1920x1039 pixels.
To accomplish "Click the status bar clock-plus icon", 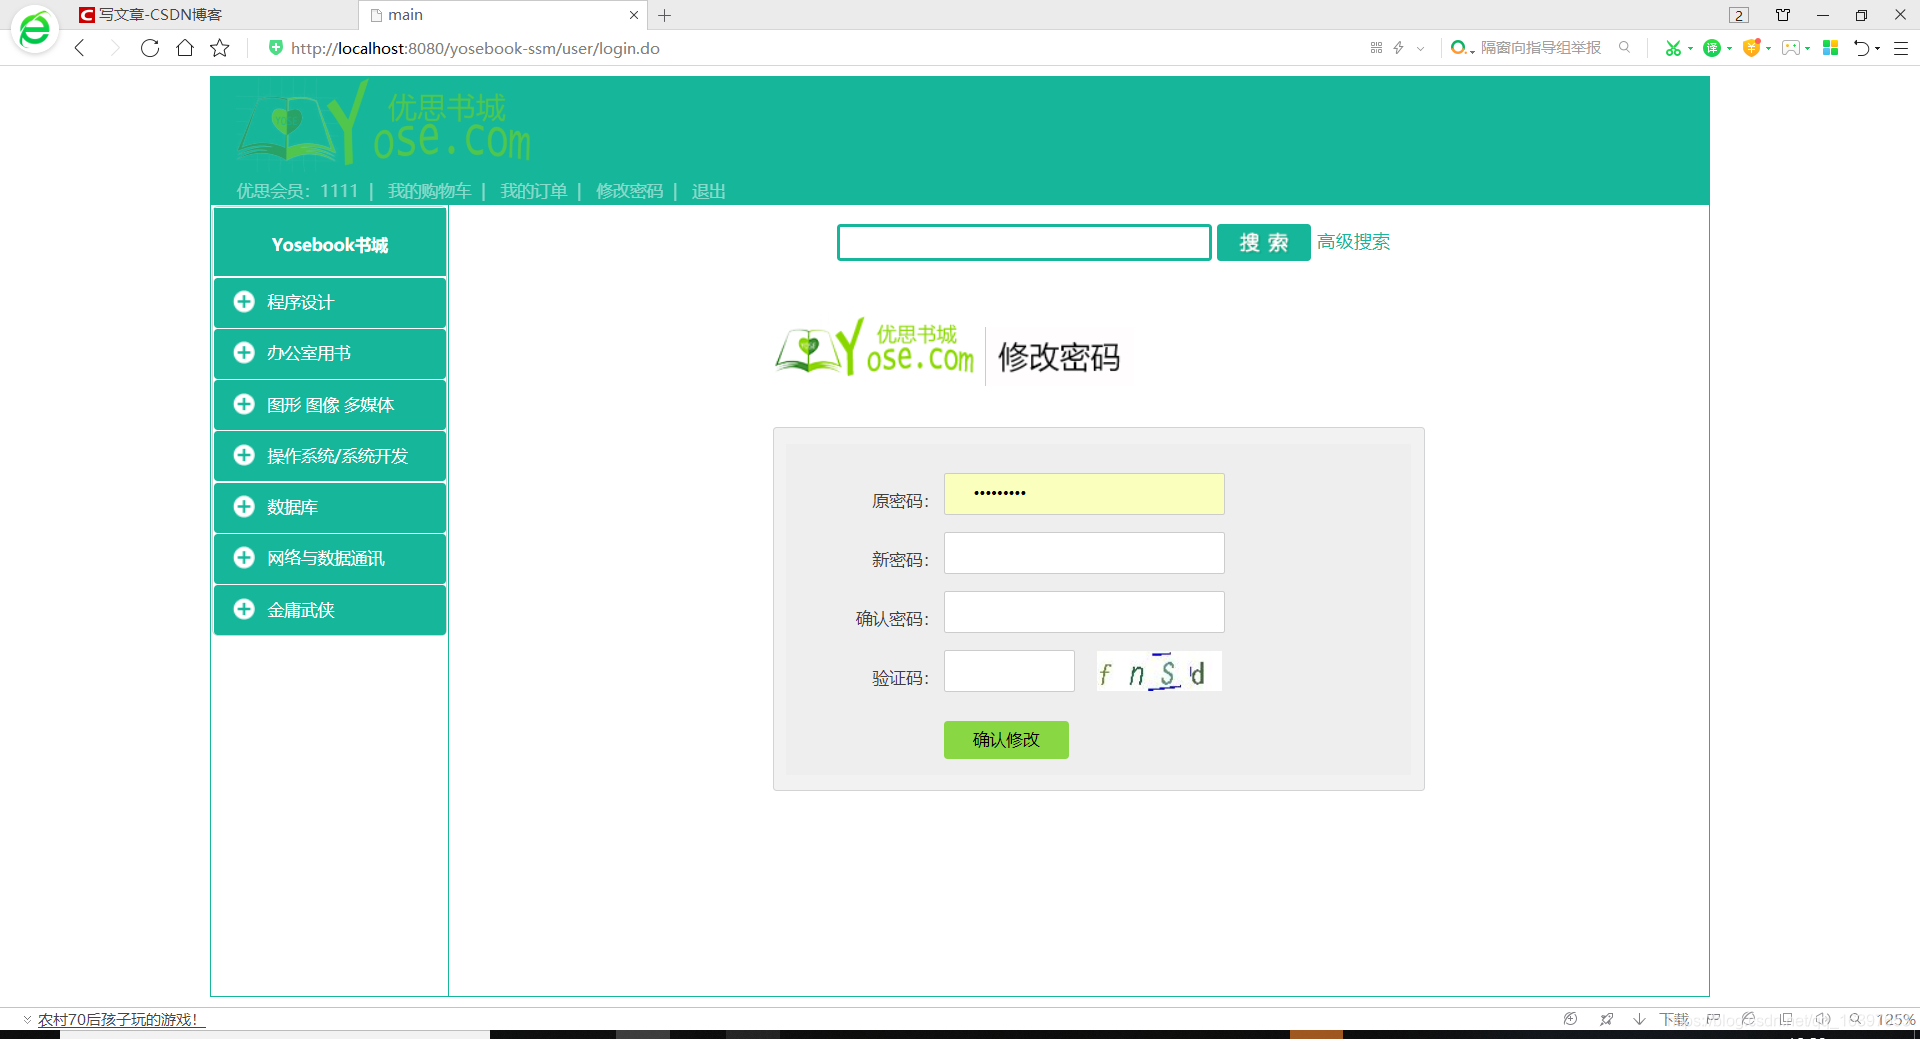I will (x=1570, y=1019).
